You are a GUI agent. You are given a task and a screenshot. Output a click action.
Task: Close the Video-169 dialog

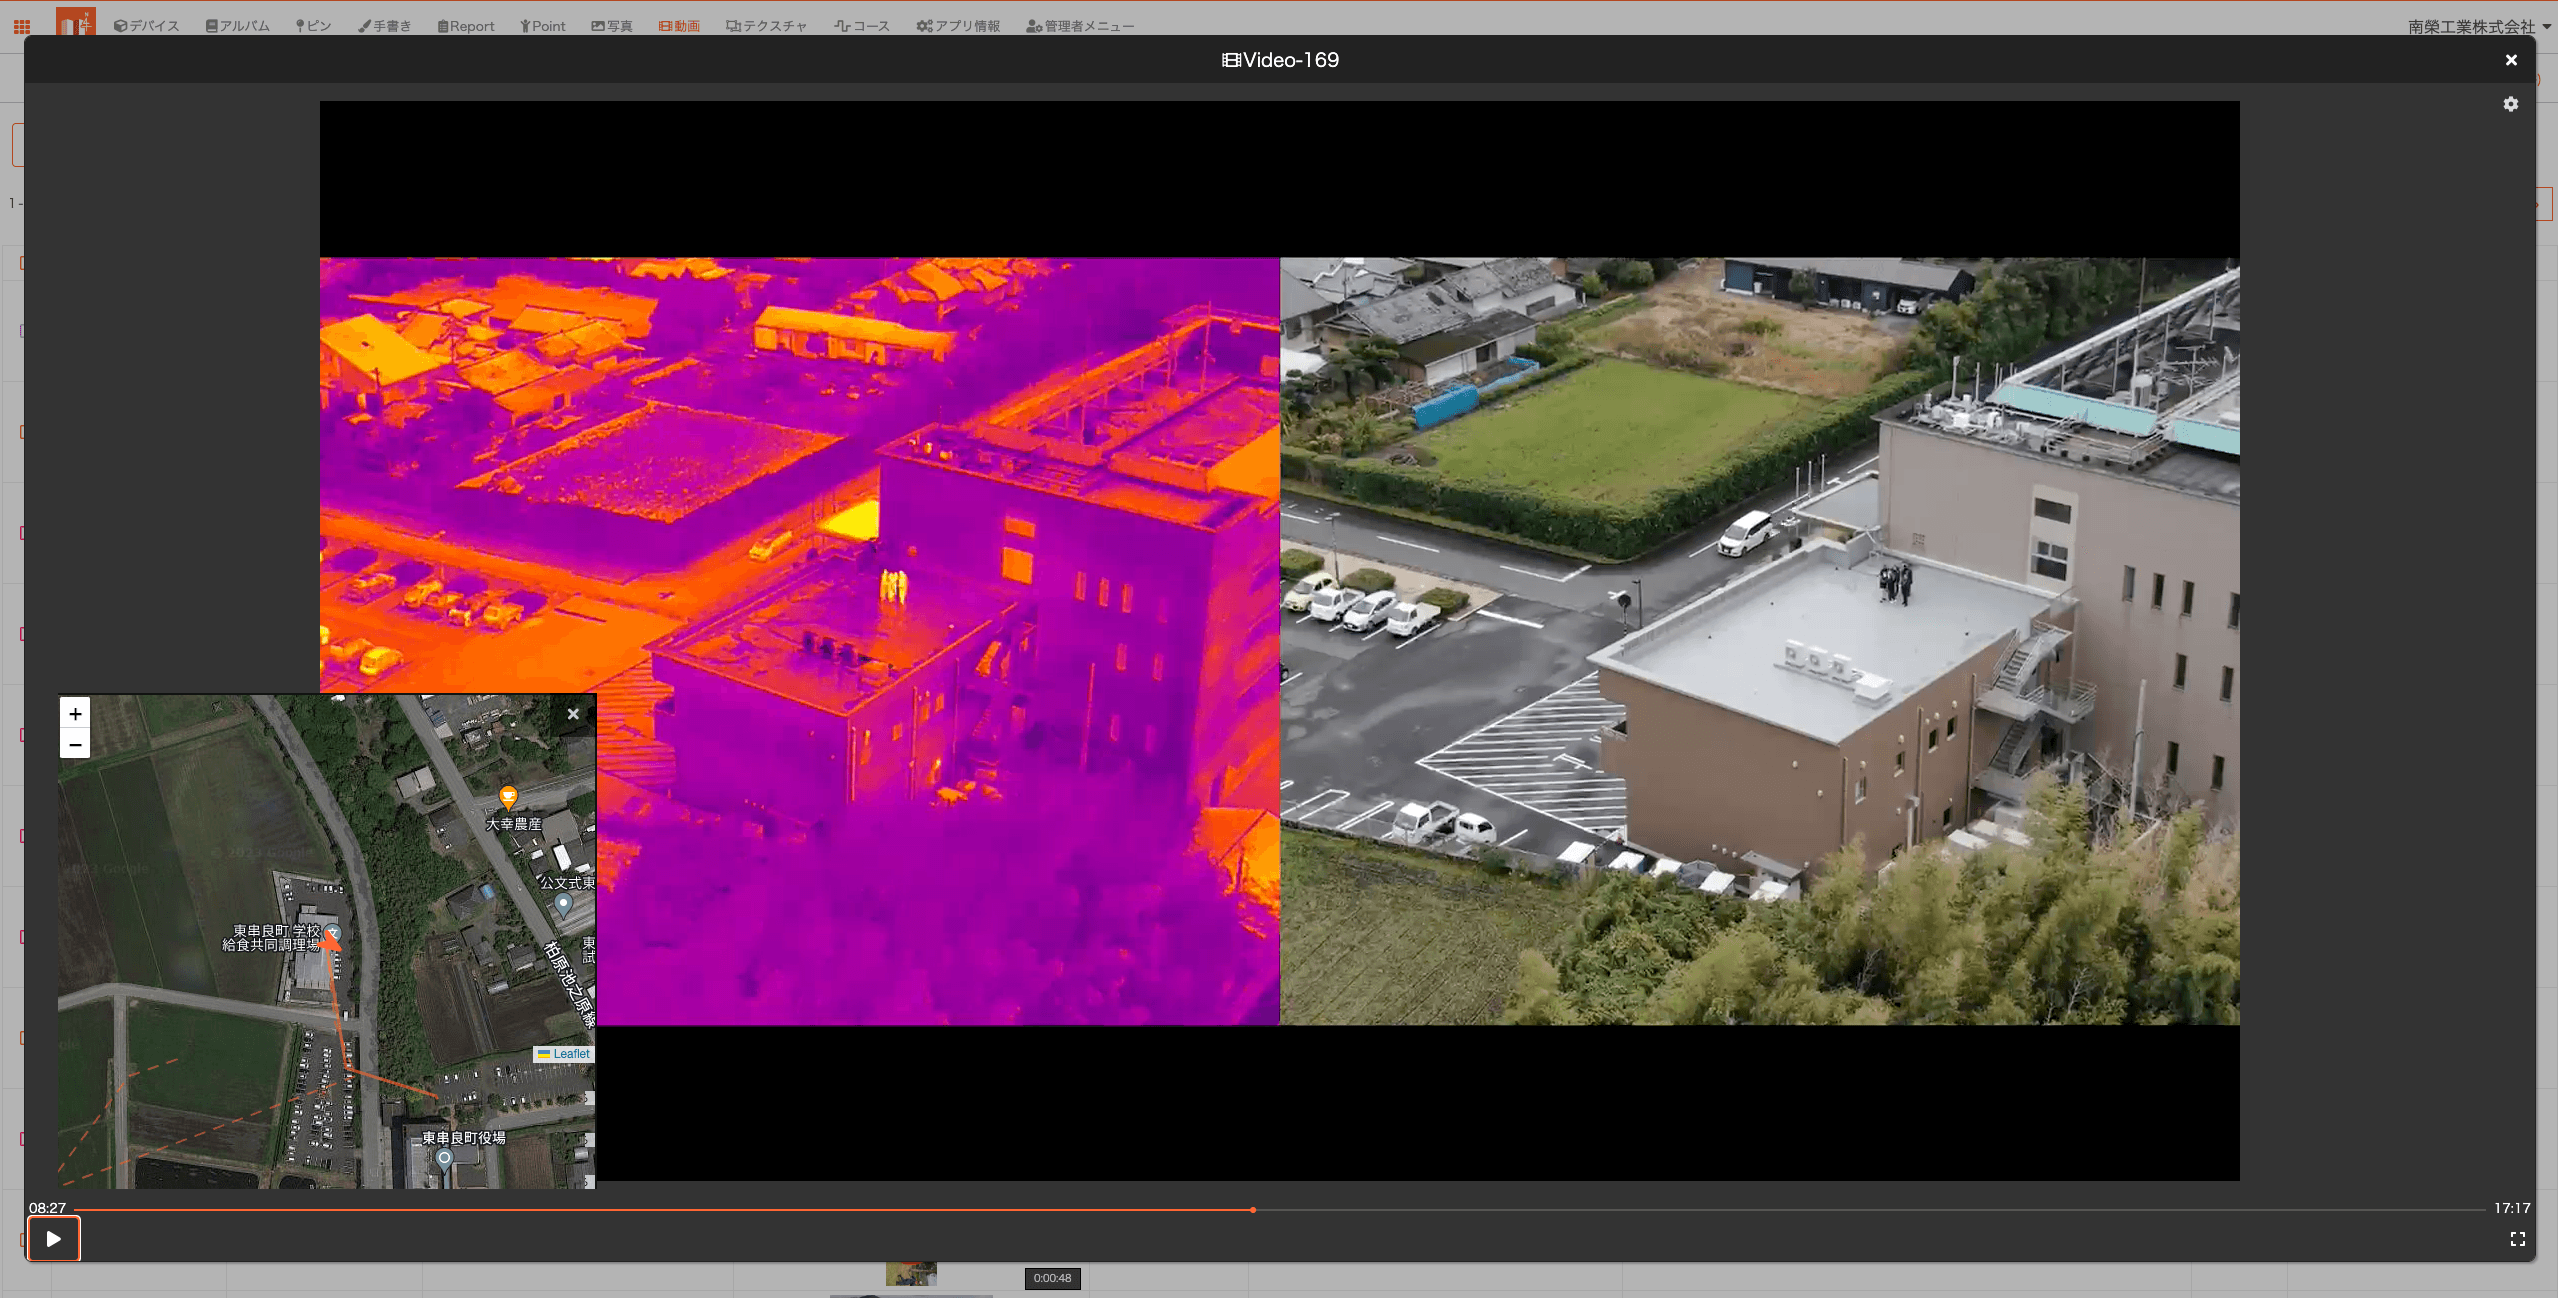pyautogui.click(x=2510, y=60)
